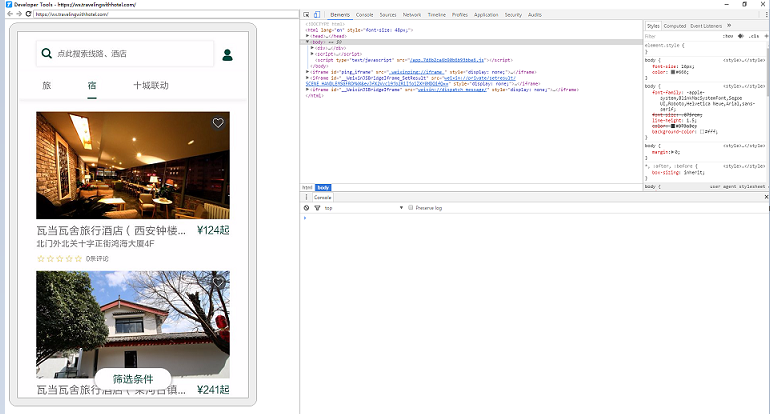770x414 pixels.
Task: Open the console filter funnel icon
Action: (x=316, y=207)
